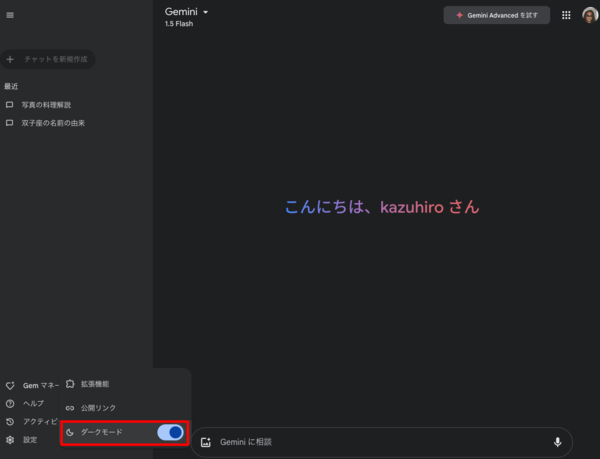Click the plus icon for new chat

tap(10, 59)
